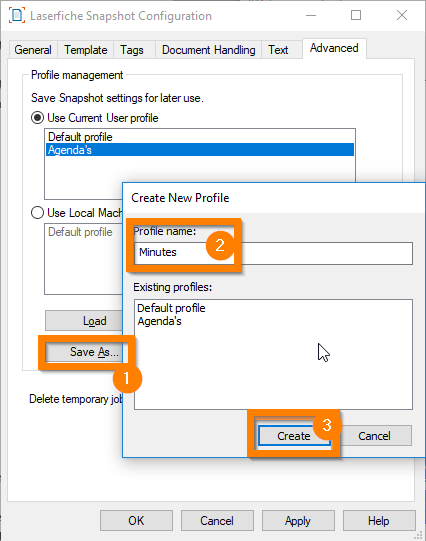Screen dimensions: 426x541
Task: Select Default profile in Local Machine list
Action: point(84,232)
